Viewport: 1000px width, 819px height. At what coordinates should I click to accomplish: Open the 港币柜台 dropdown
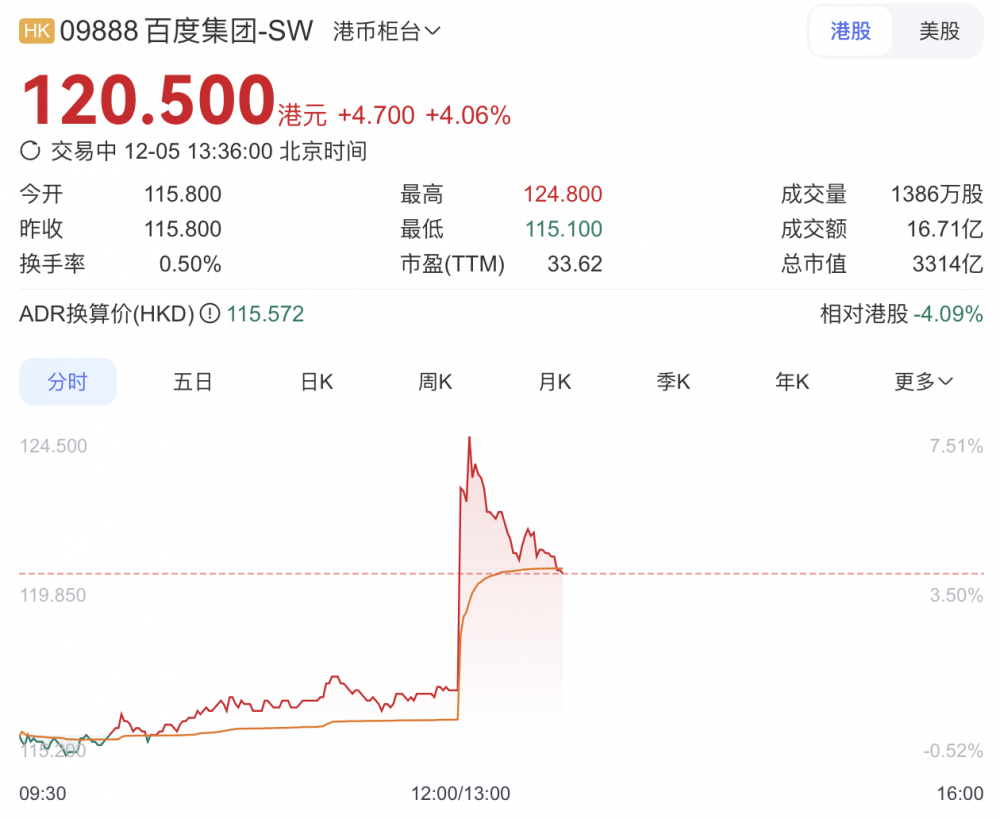point(386,31)
